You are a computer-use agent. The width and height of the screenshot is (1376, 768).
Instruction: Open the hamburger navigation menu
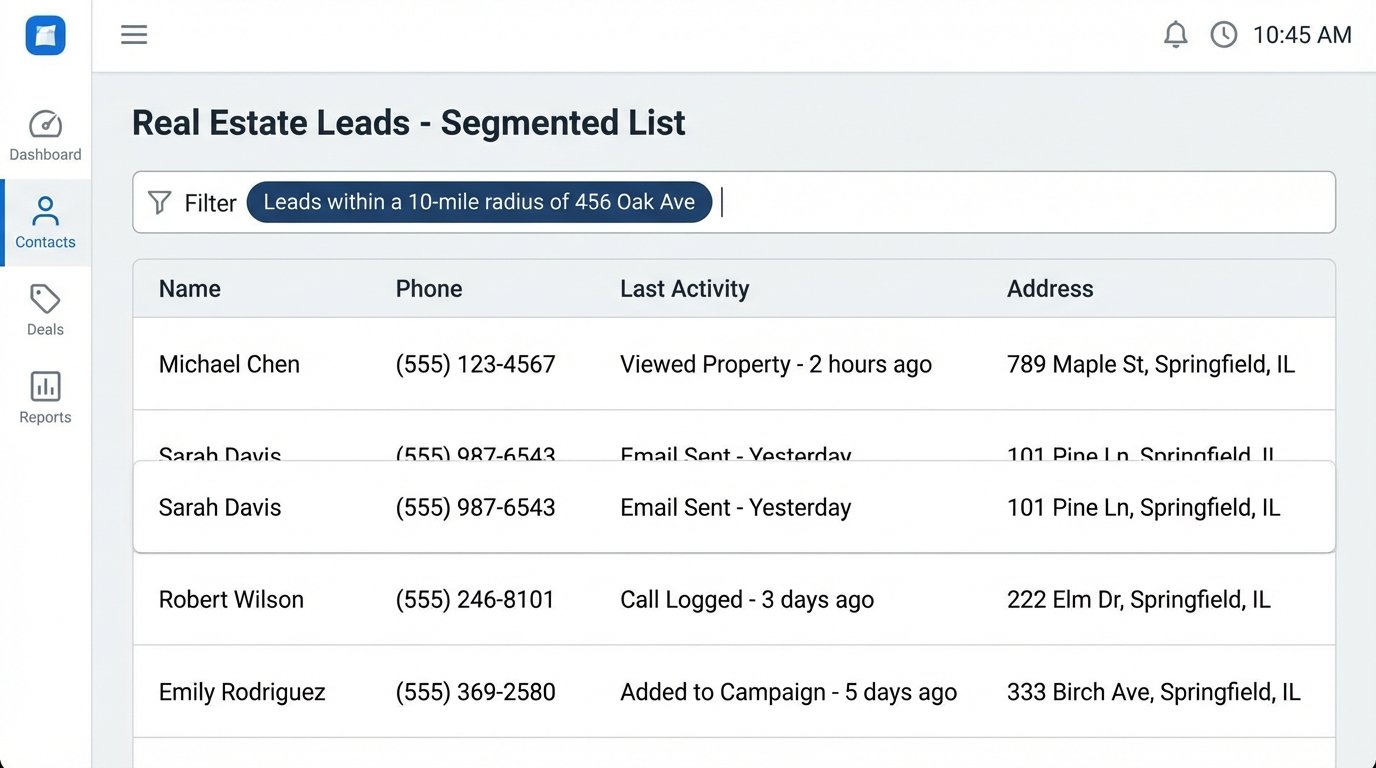133,34
